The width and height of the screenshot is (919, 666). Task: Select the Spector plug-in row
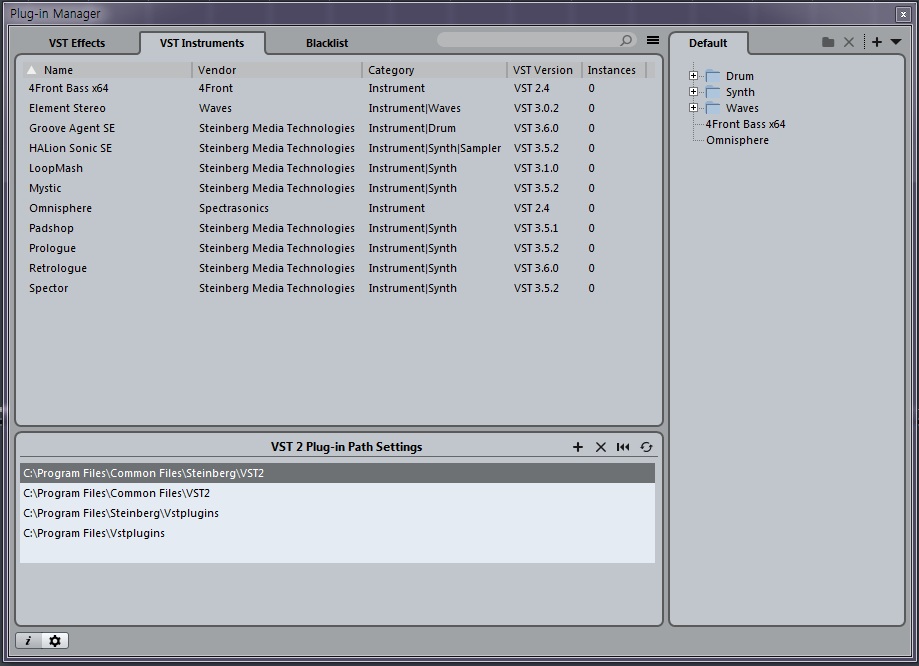tap(339, 287)
